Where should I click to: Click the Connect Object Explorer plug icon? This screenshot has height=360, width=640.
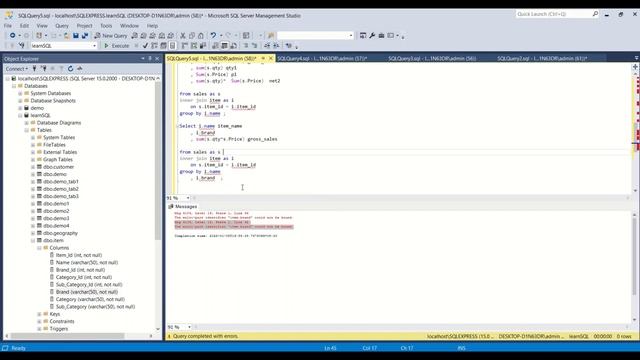(34, 69)
